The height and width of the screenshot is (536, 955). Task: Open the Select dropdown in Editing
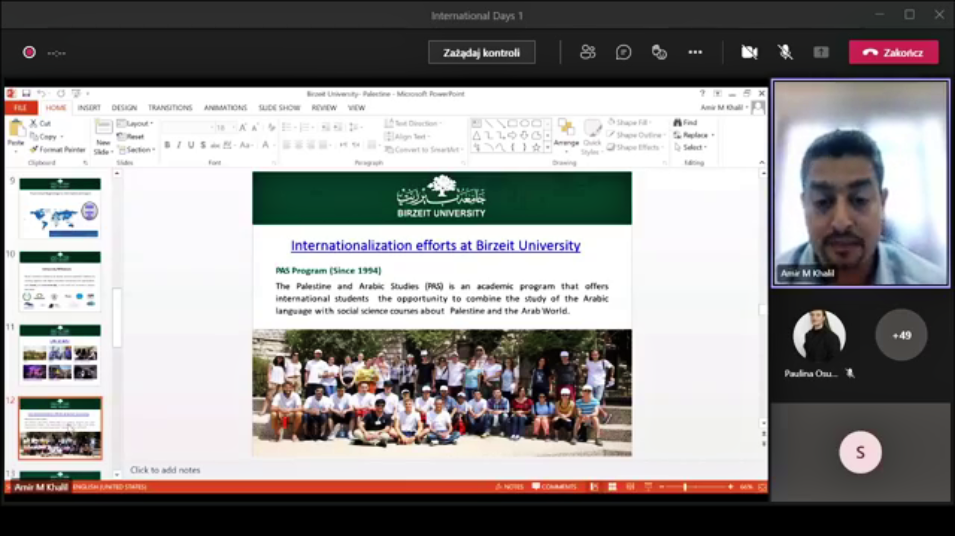690,147
